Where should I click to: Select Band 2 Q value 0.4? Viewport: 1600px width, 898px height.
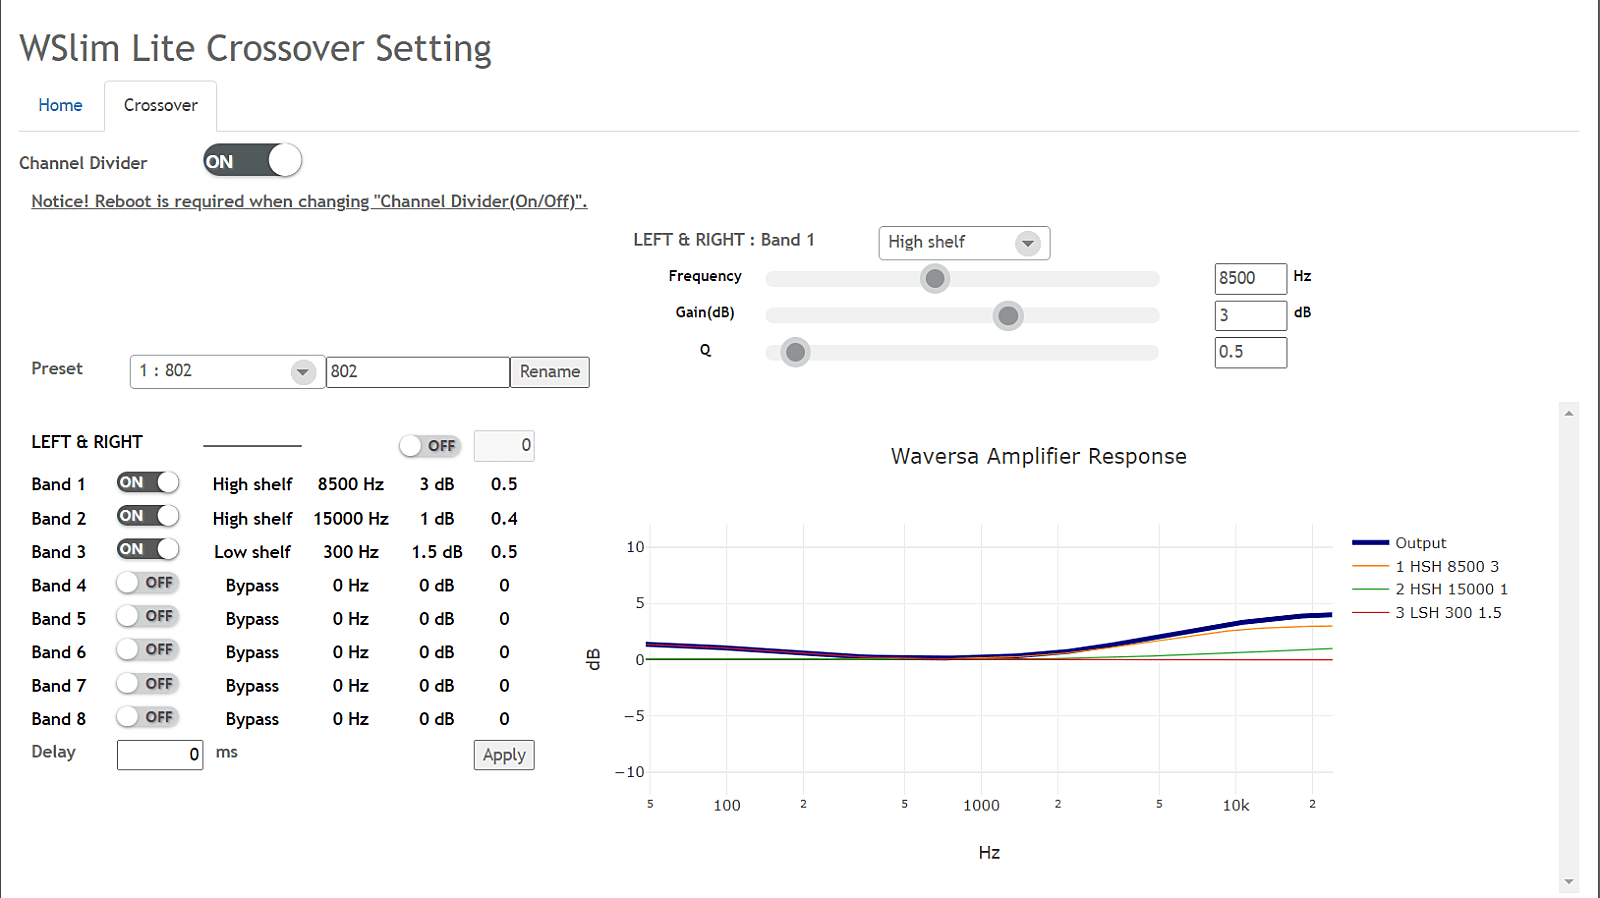click(504, 519)
